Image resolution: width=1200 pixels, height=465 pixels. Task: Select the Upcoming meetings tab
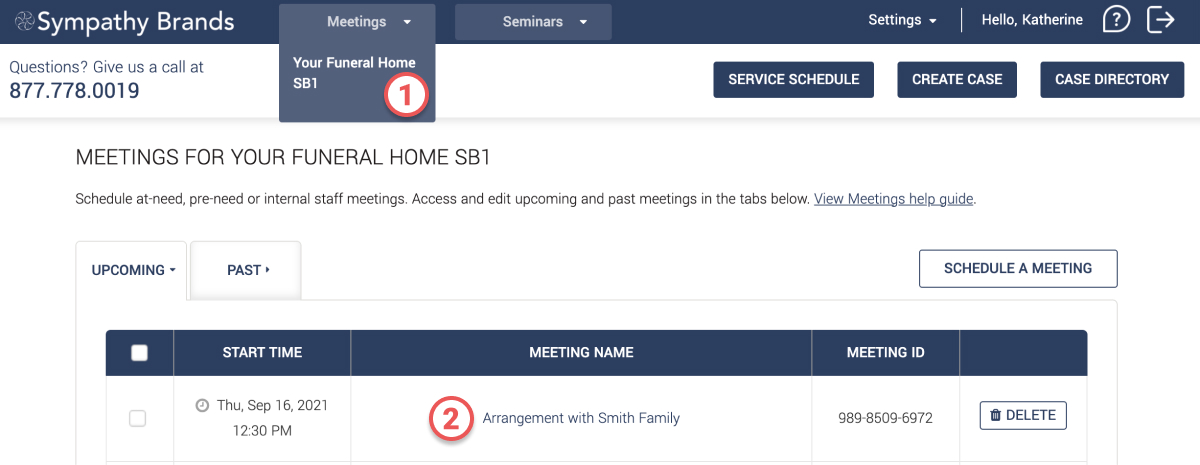(132, 270)
